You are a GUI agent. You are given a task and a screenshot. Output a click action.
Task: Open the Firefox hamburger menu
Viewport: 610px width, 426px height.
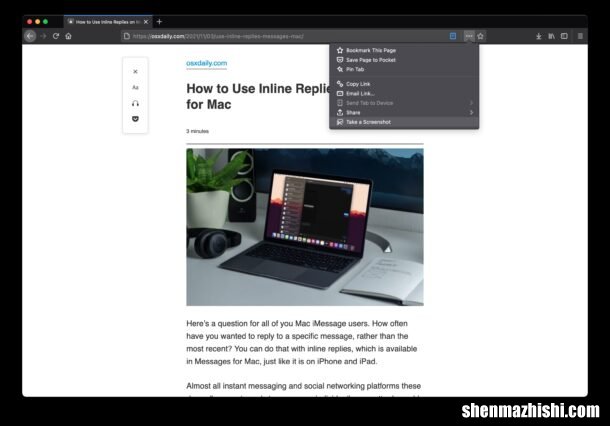(580, 36)
